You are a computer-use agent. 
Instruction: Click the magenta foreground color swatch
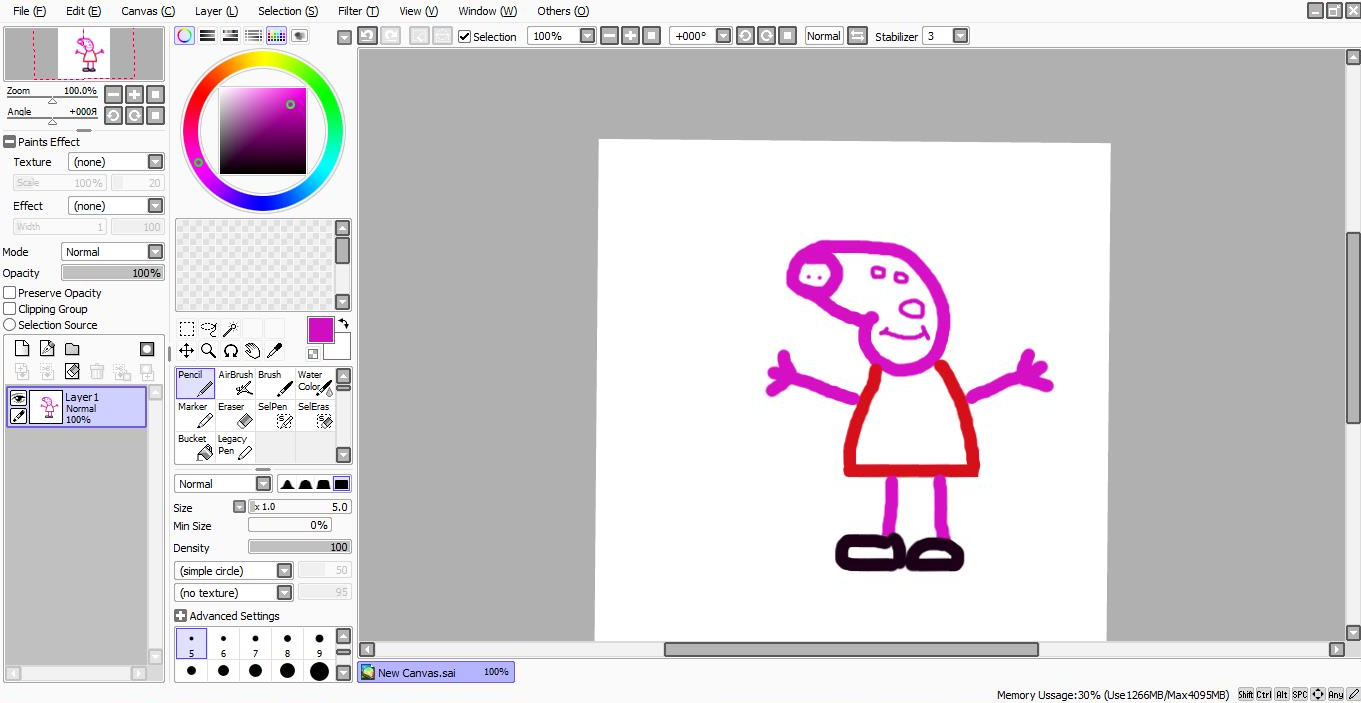coord(320,330)
